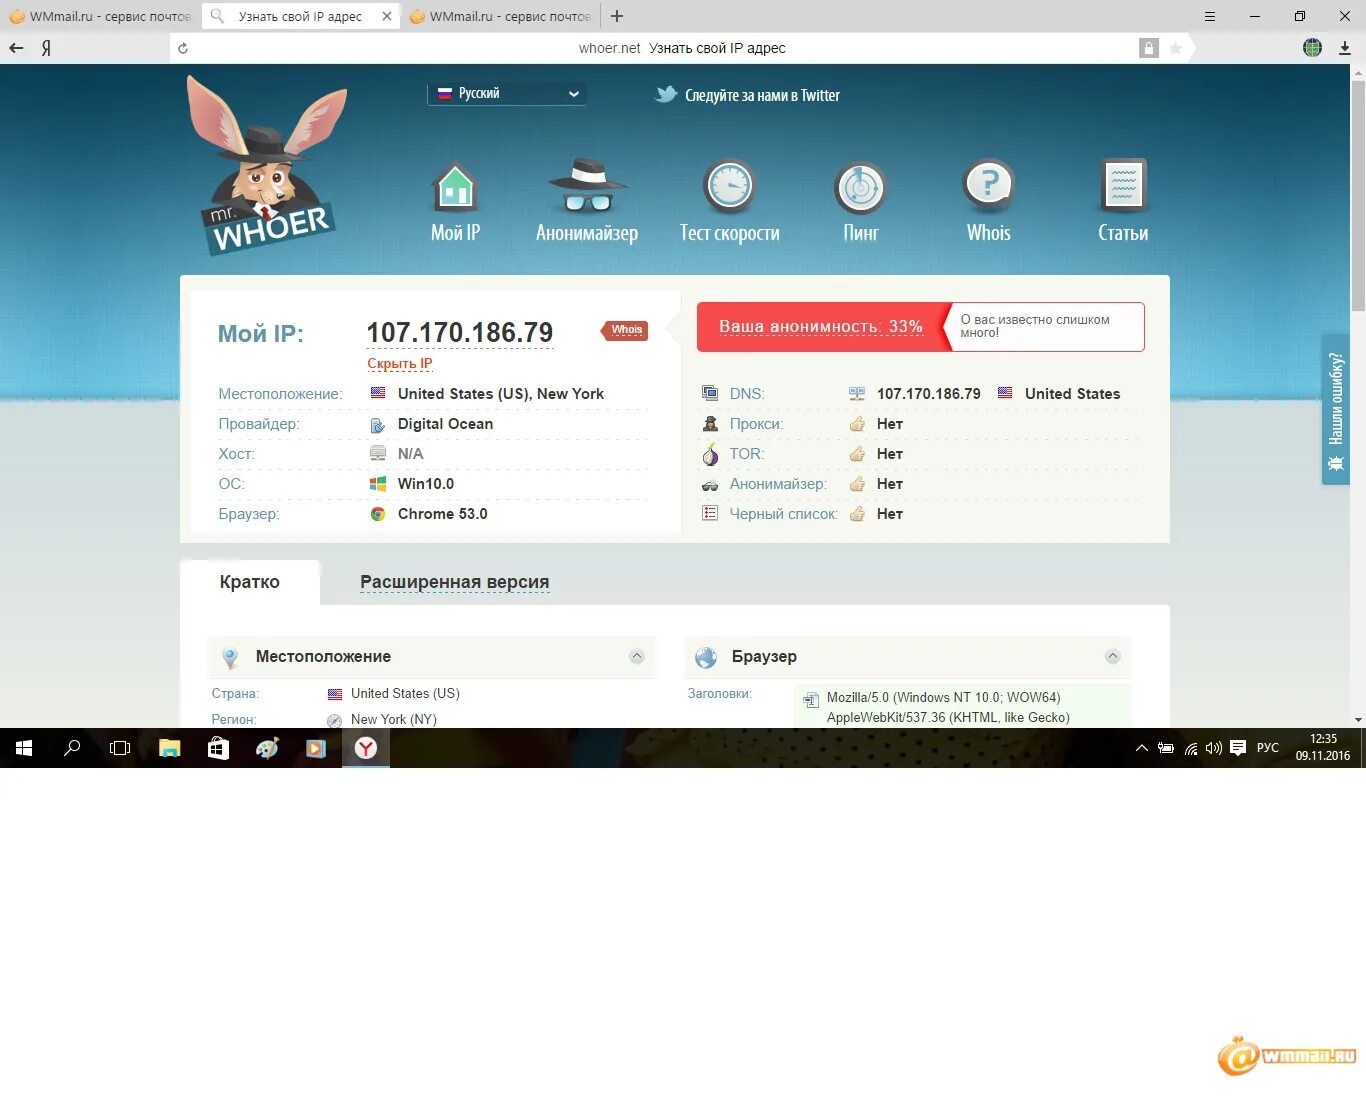Bookmark page with the star icon
Screen dimensions: 1366x1096
point(1176,48)
